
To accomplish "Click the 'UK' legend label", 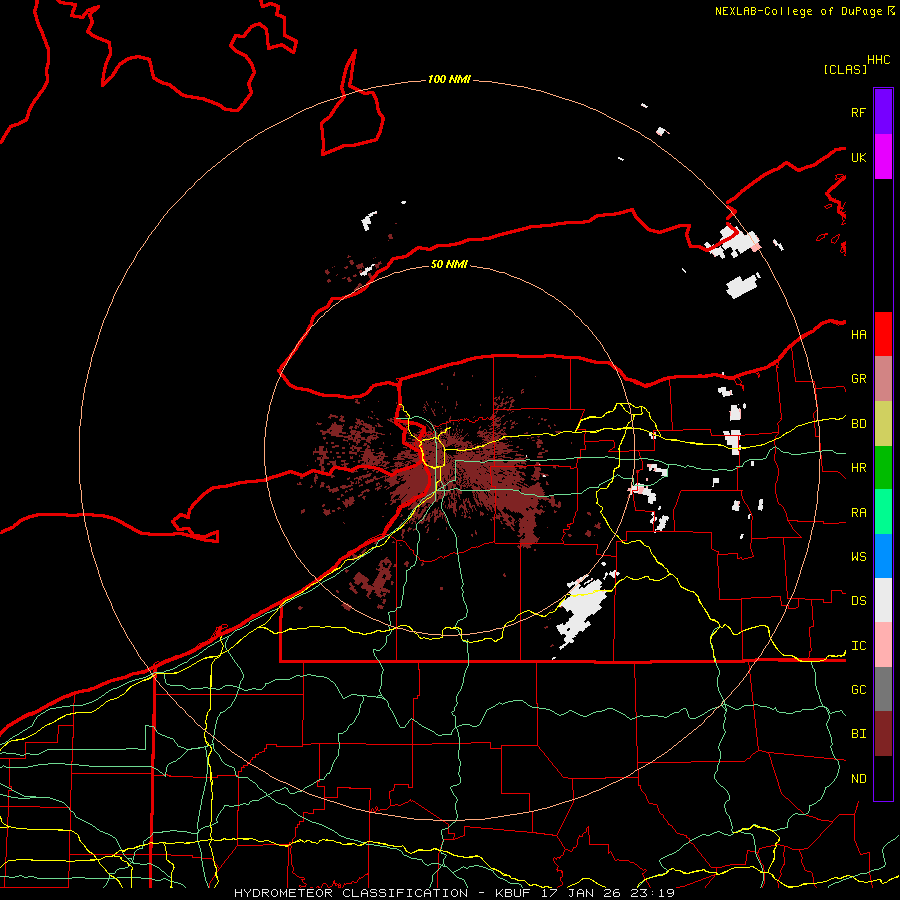I will click(x=858, y=158).
